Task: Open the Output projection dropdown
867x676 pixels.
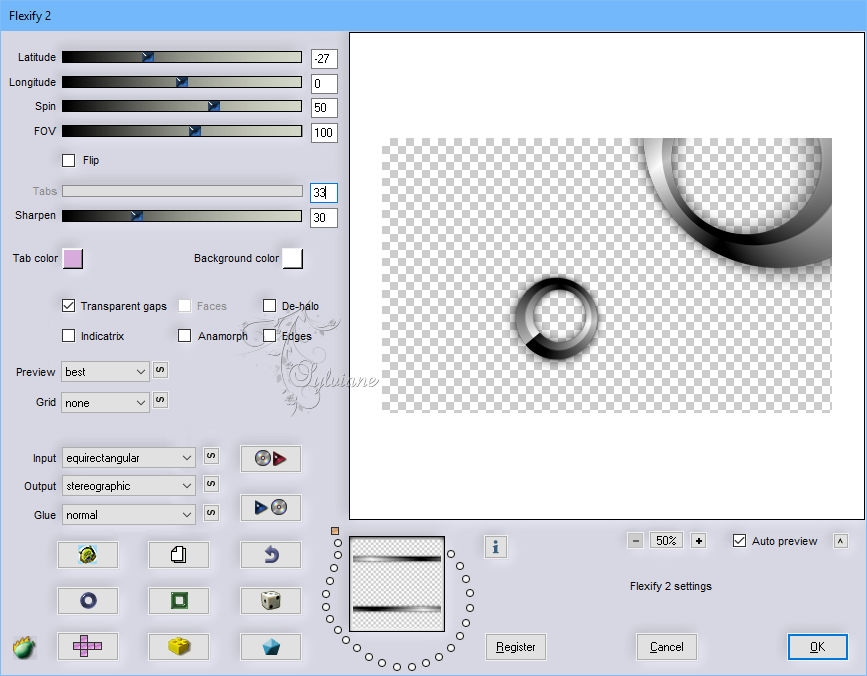Action: (x=128, y=486)
